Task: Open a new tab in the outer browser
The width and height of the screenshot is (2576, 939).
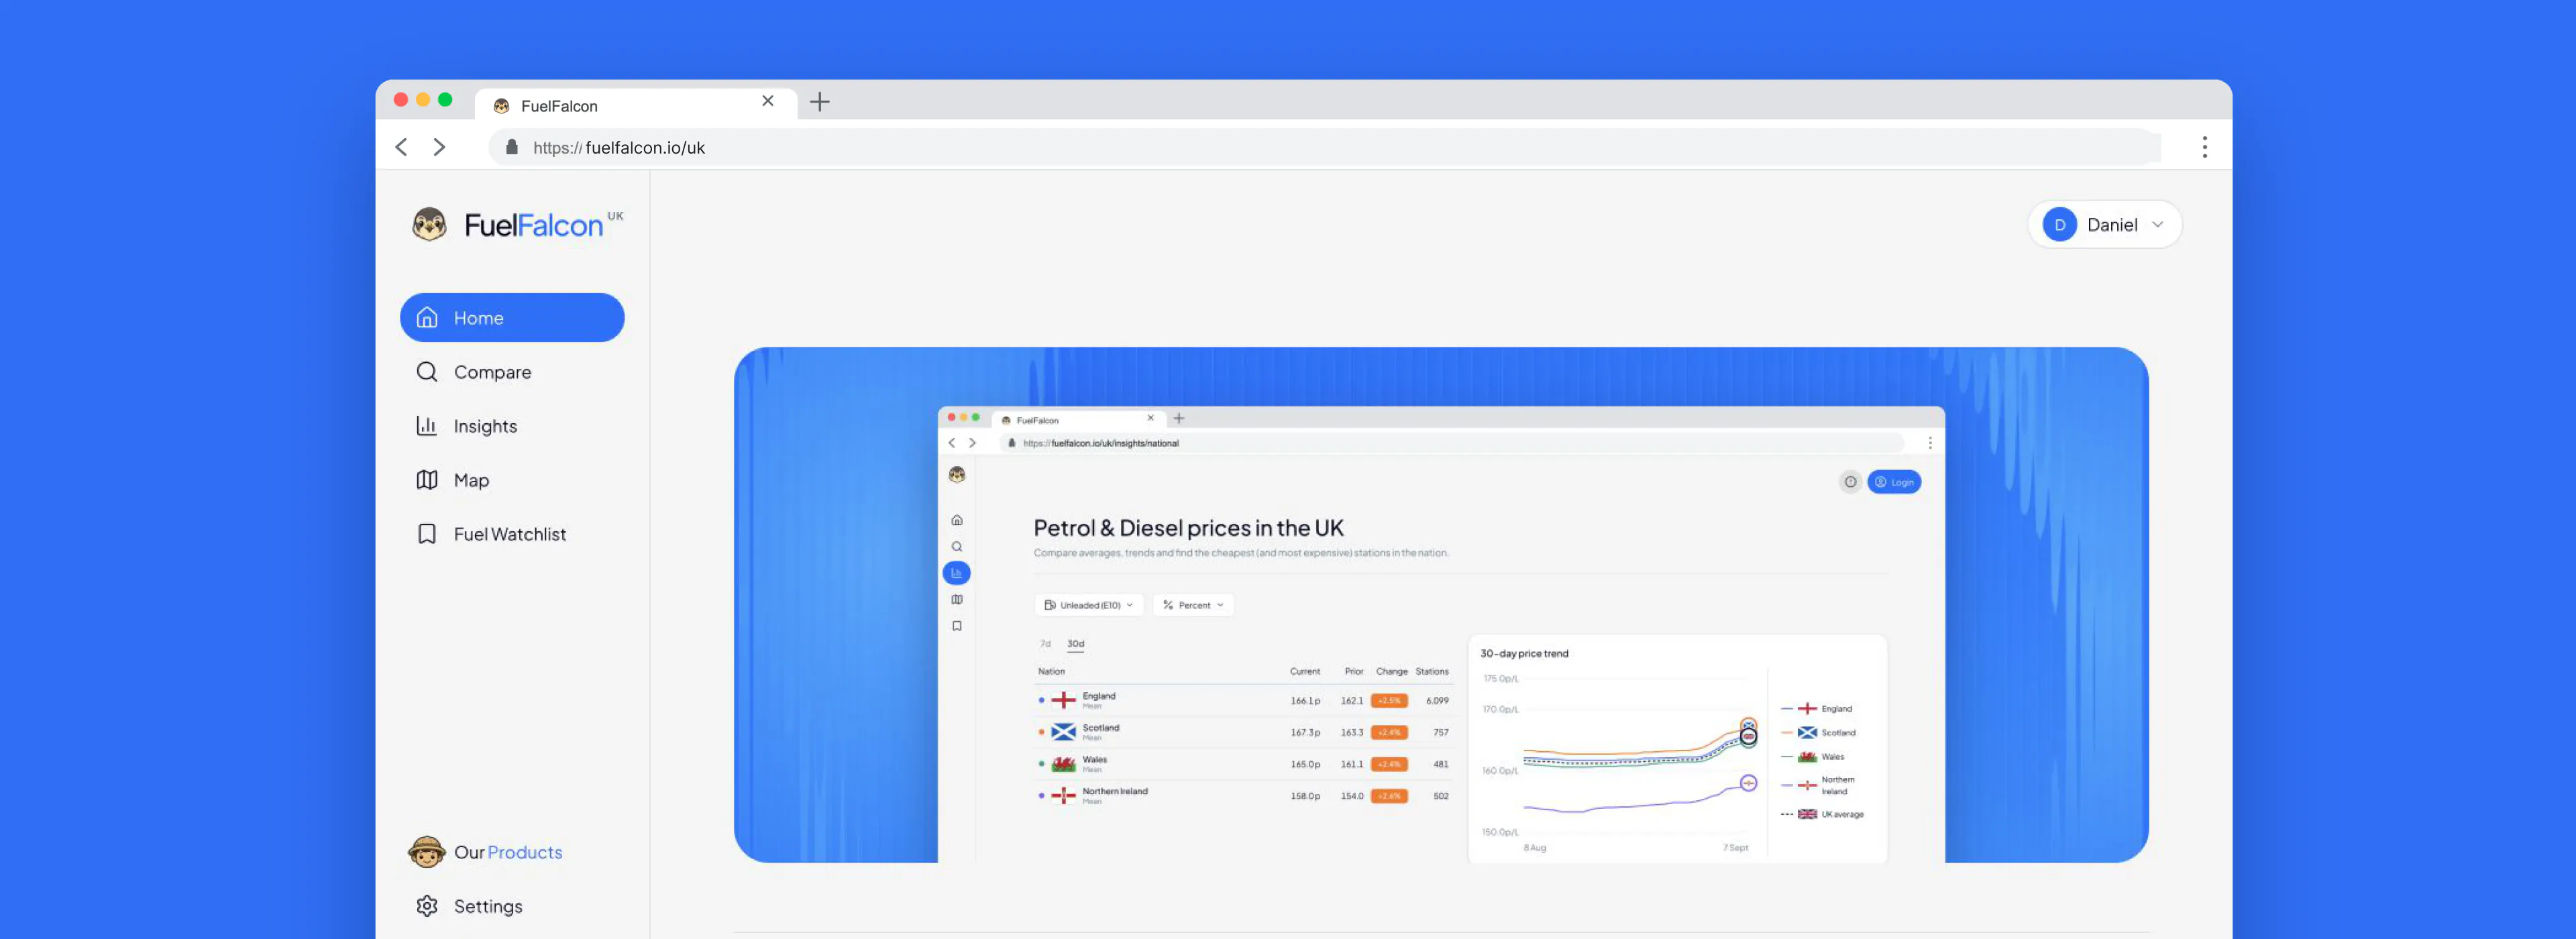Action: [820, 102]
